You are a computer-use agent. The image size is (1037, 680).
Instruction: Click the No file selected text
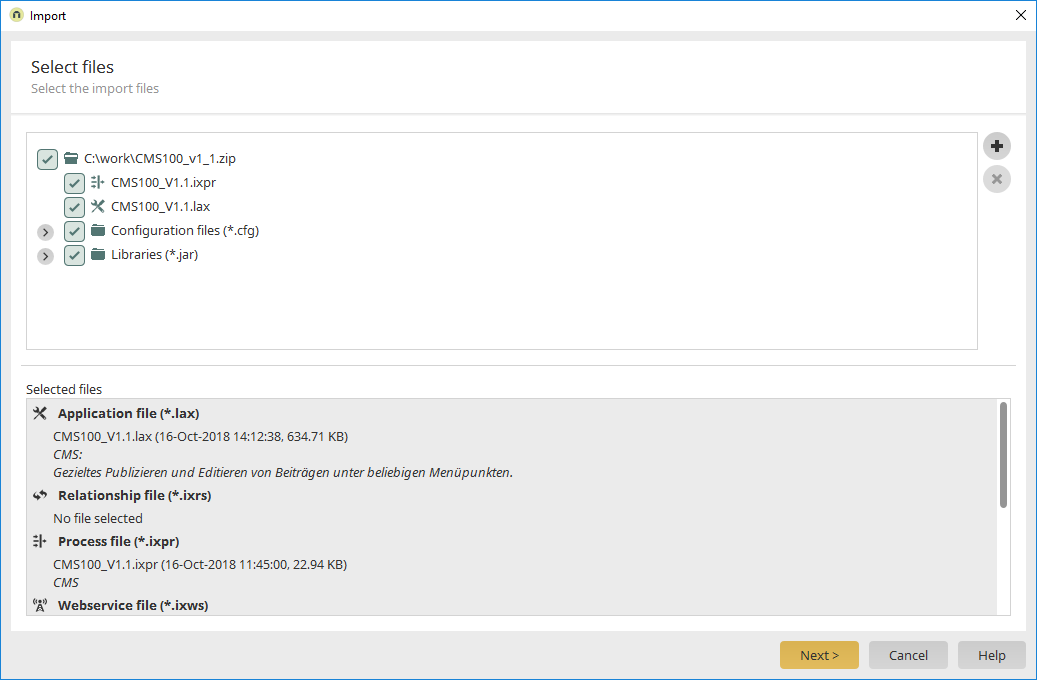(98, 519)
